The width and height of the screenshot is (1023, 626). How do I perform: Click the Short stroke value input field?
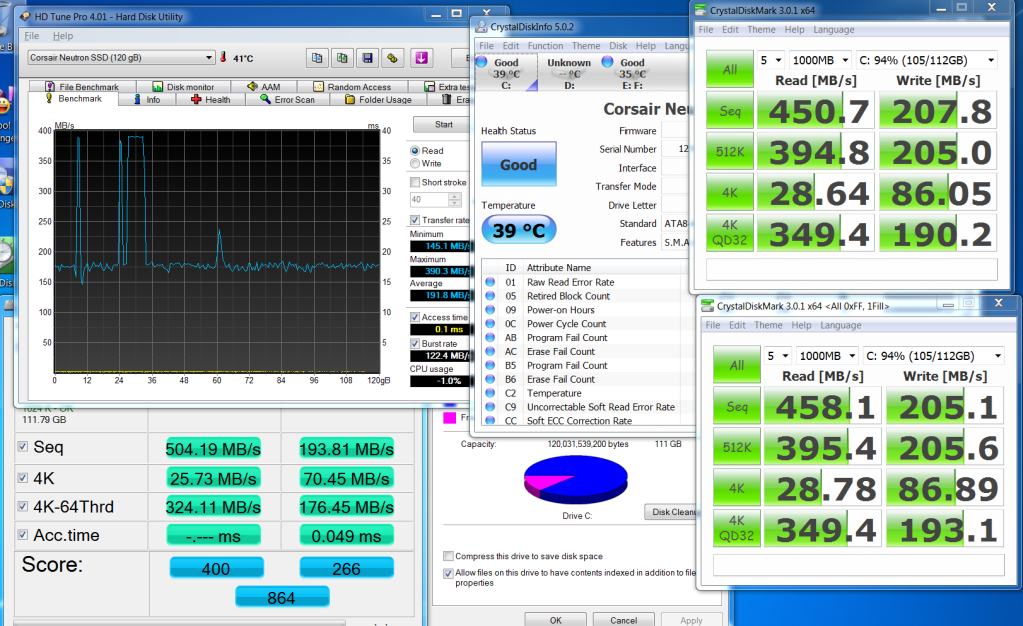[x=429, y=200]
